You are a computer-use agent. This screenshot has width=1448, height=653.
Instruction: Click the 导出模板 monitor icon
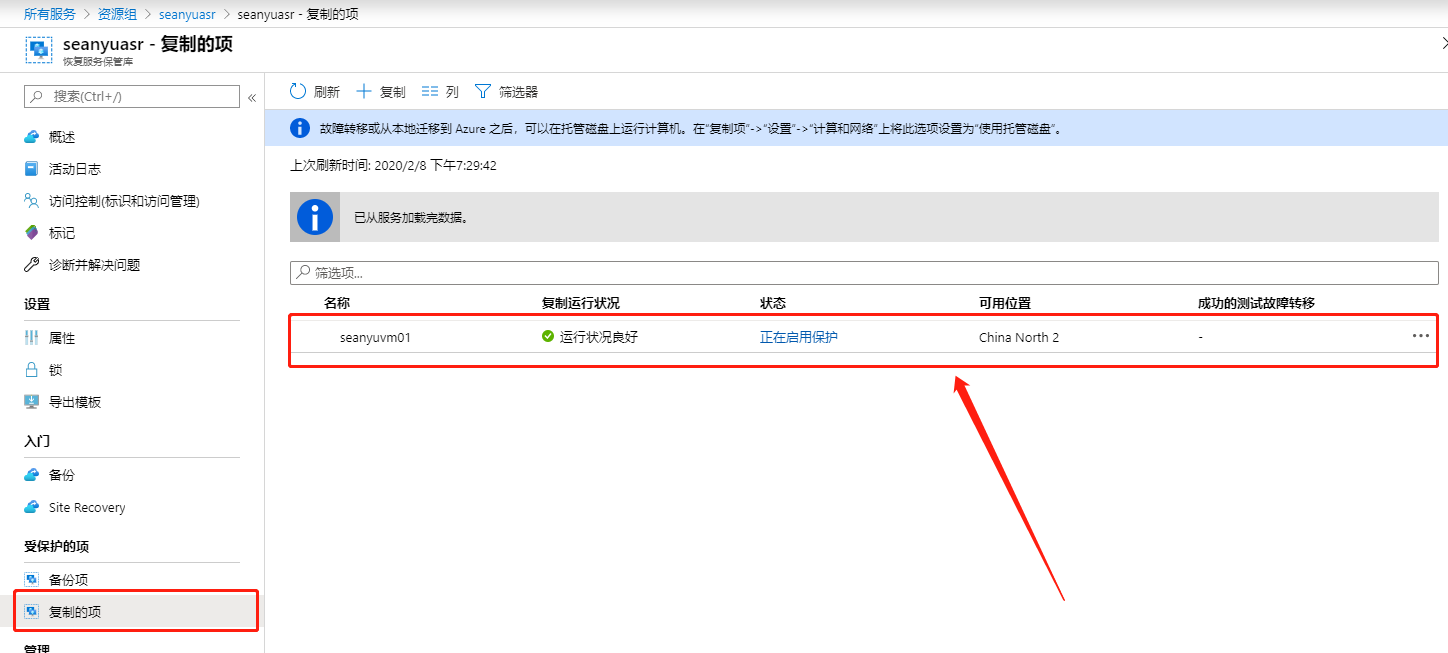31,402
